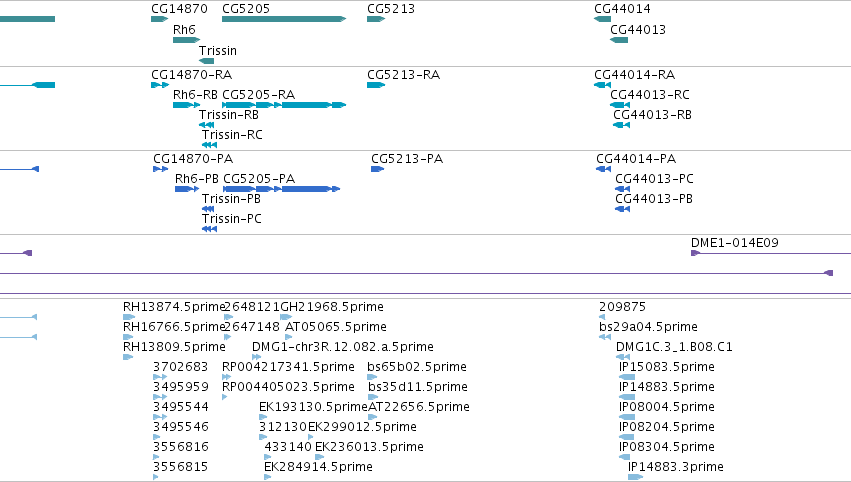Click the 3556816 EST label
The image size is (851, 482).
tap(181, 447)
